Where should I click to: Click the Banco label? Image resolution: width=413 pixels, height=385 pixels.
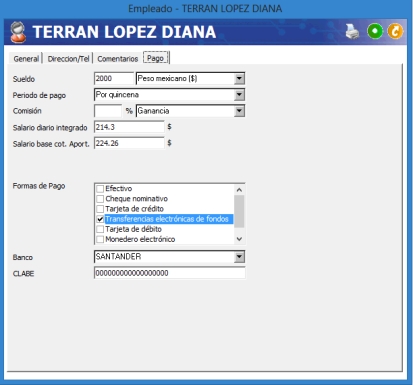coord(23,257)
